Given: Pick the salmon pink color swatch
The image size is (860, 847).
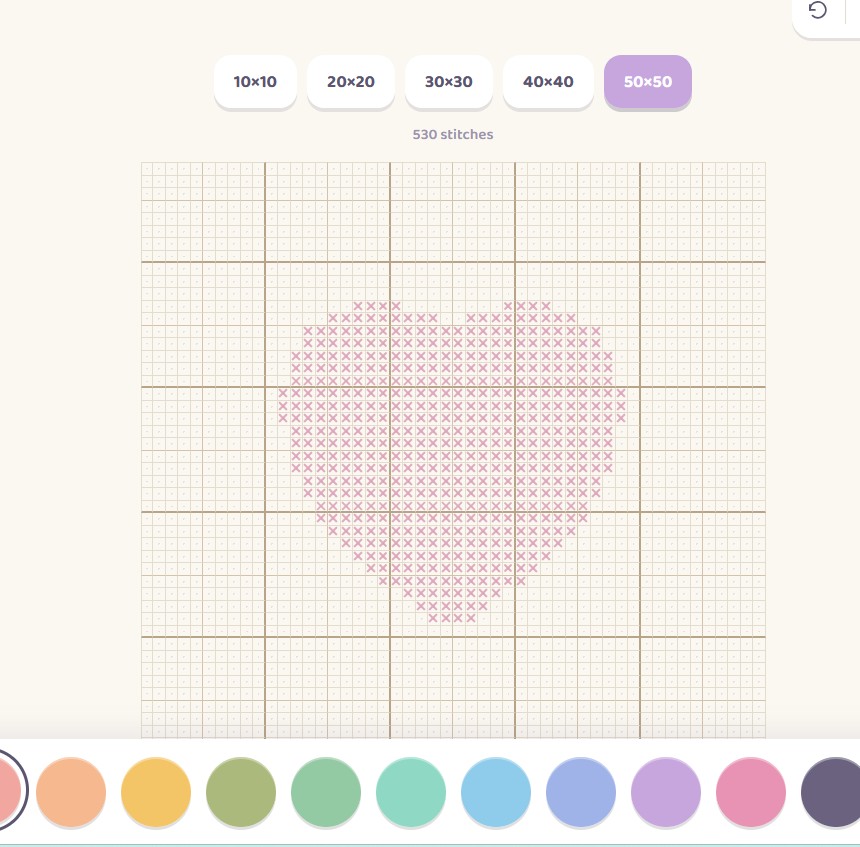Looking at the screenshot, I should (8, 791).
